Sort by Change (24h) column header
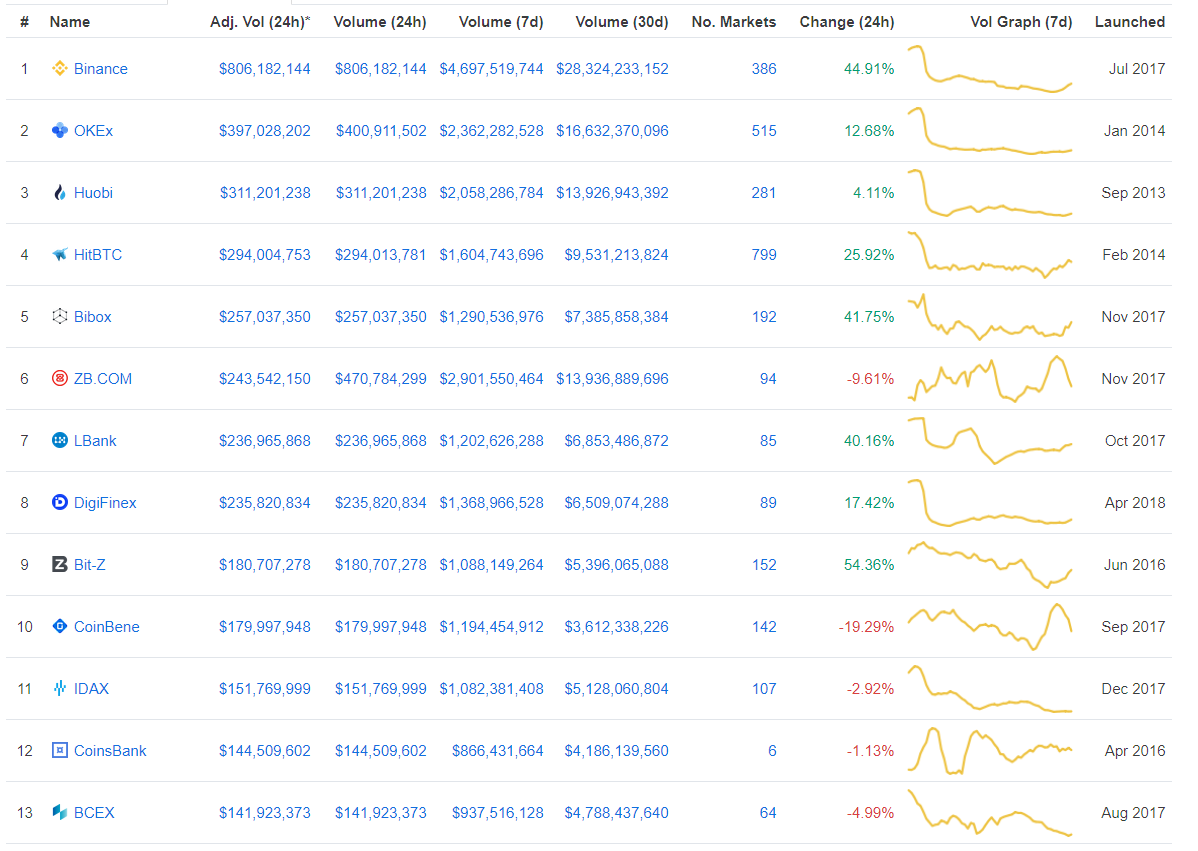This screenshot has height=851, width=1198. point(846,22)
